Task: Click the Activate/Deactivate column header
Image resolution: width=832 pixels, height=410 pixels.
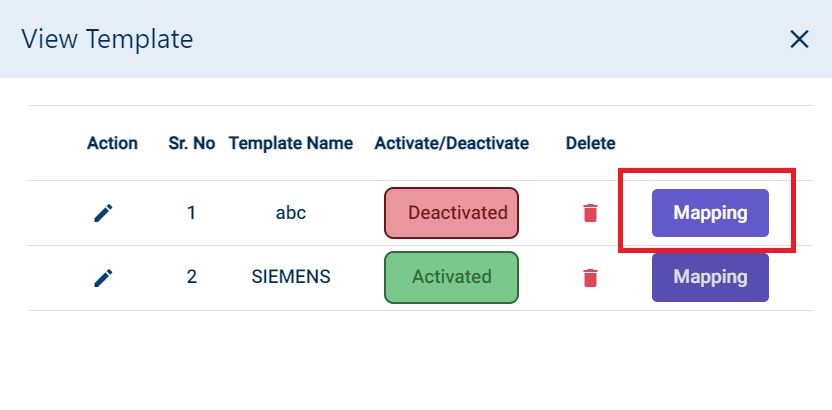Action: pos(452,143)
